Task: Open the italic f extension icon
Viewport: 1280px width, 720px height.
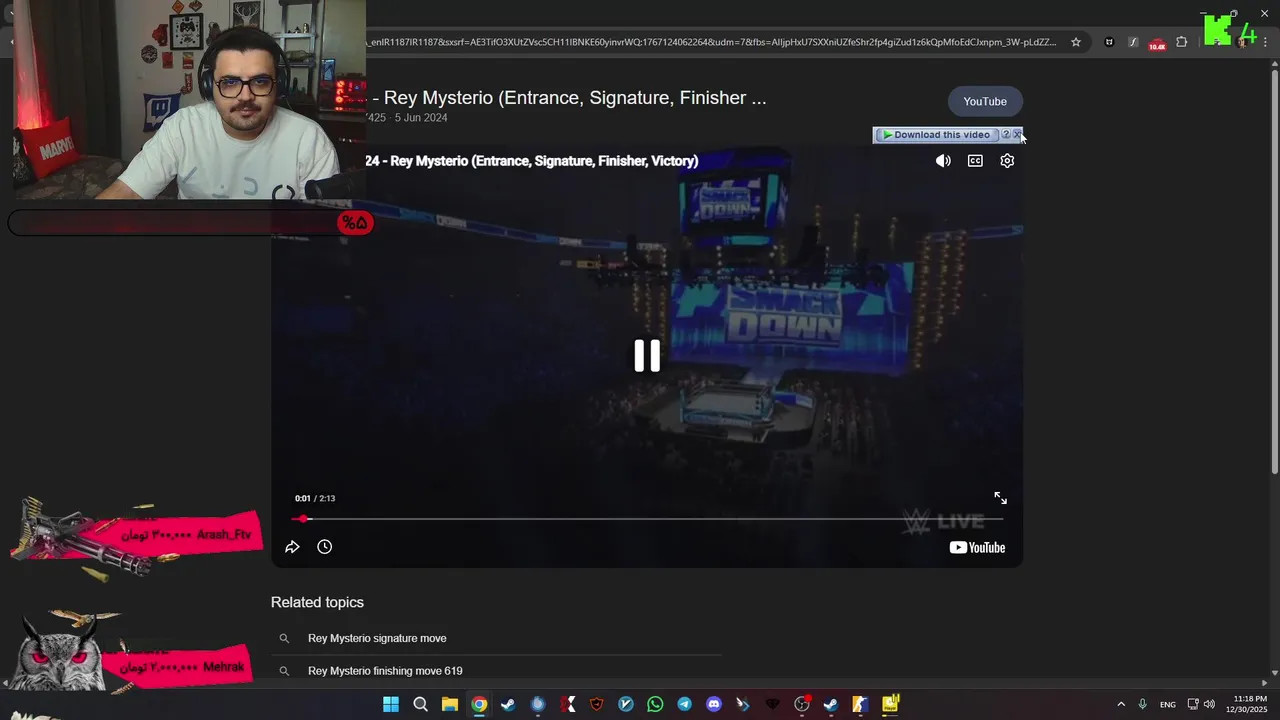Action: [x=1132, y=42]
